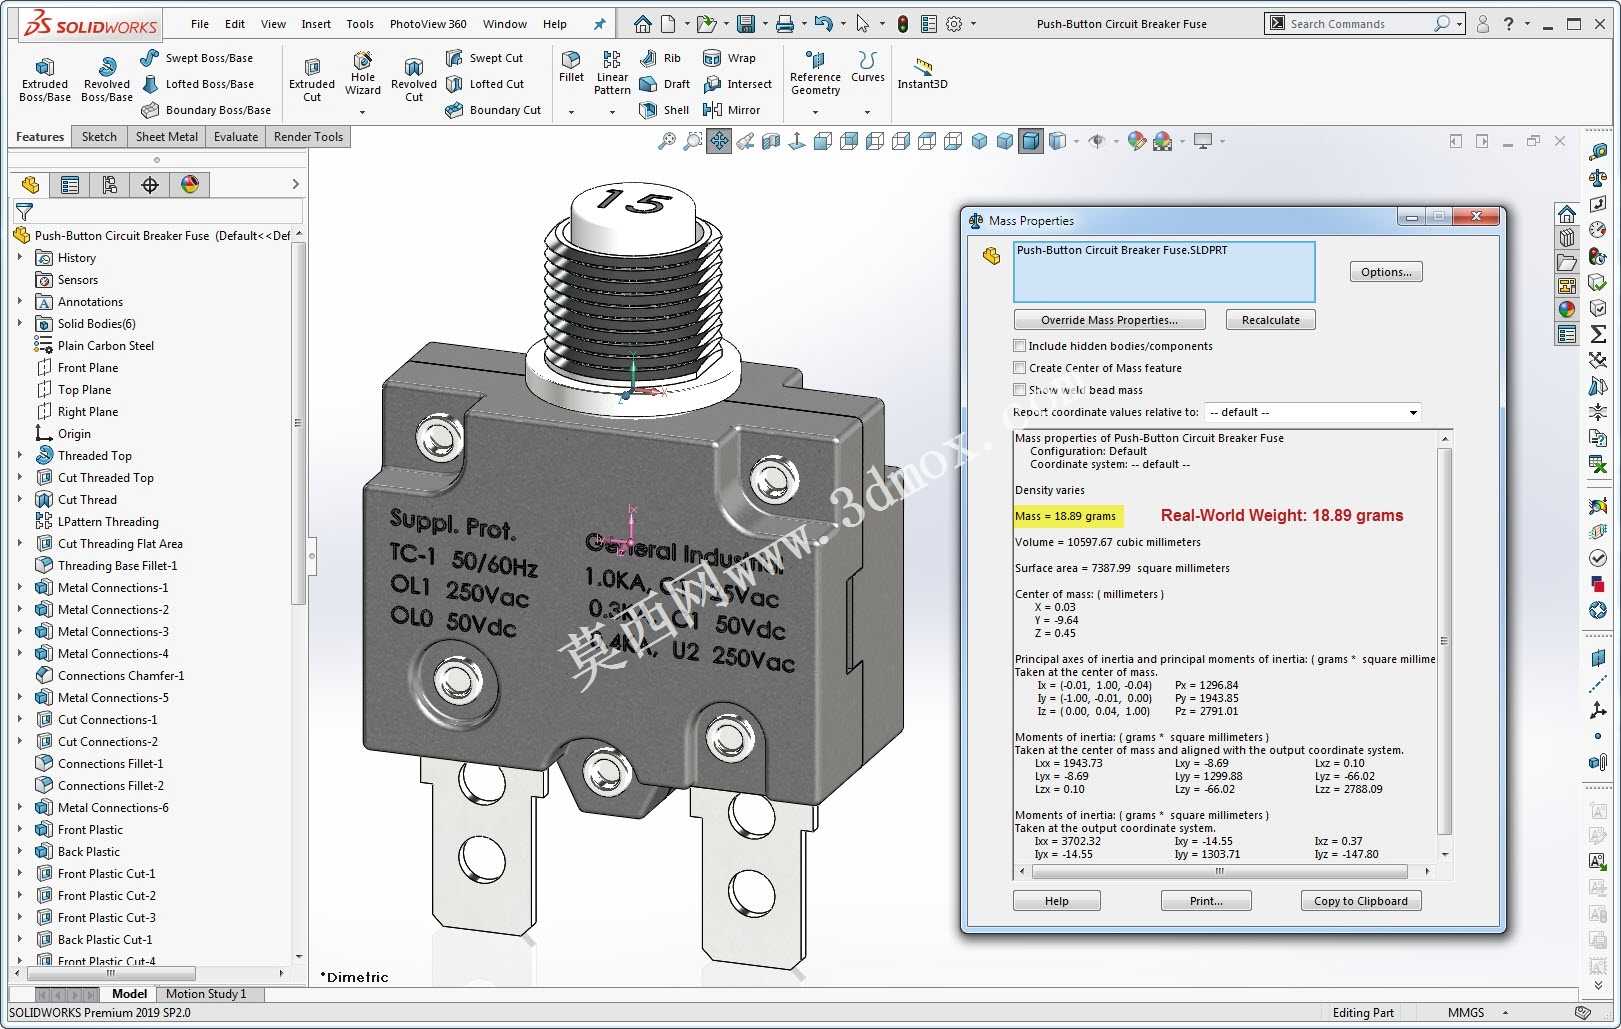Open Reference Geometry tools
The width and height of the screenshot is (1621, 1029).
[x=815, y=72]
